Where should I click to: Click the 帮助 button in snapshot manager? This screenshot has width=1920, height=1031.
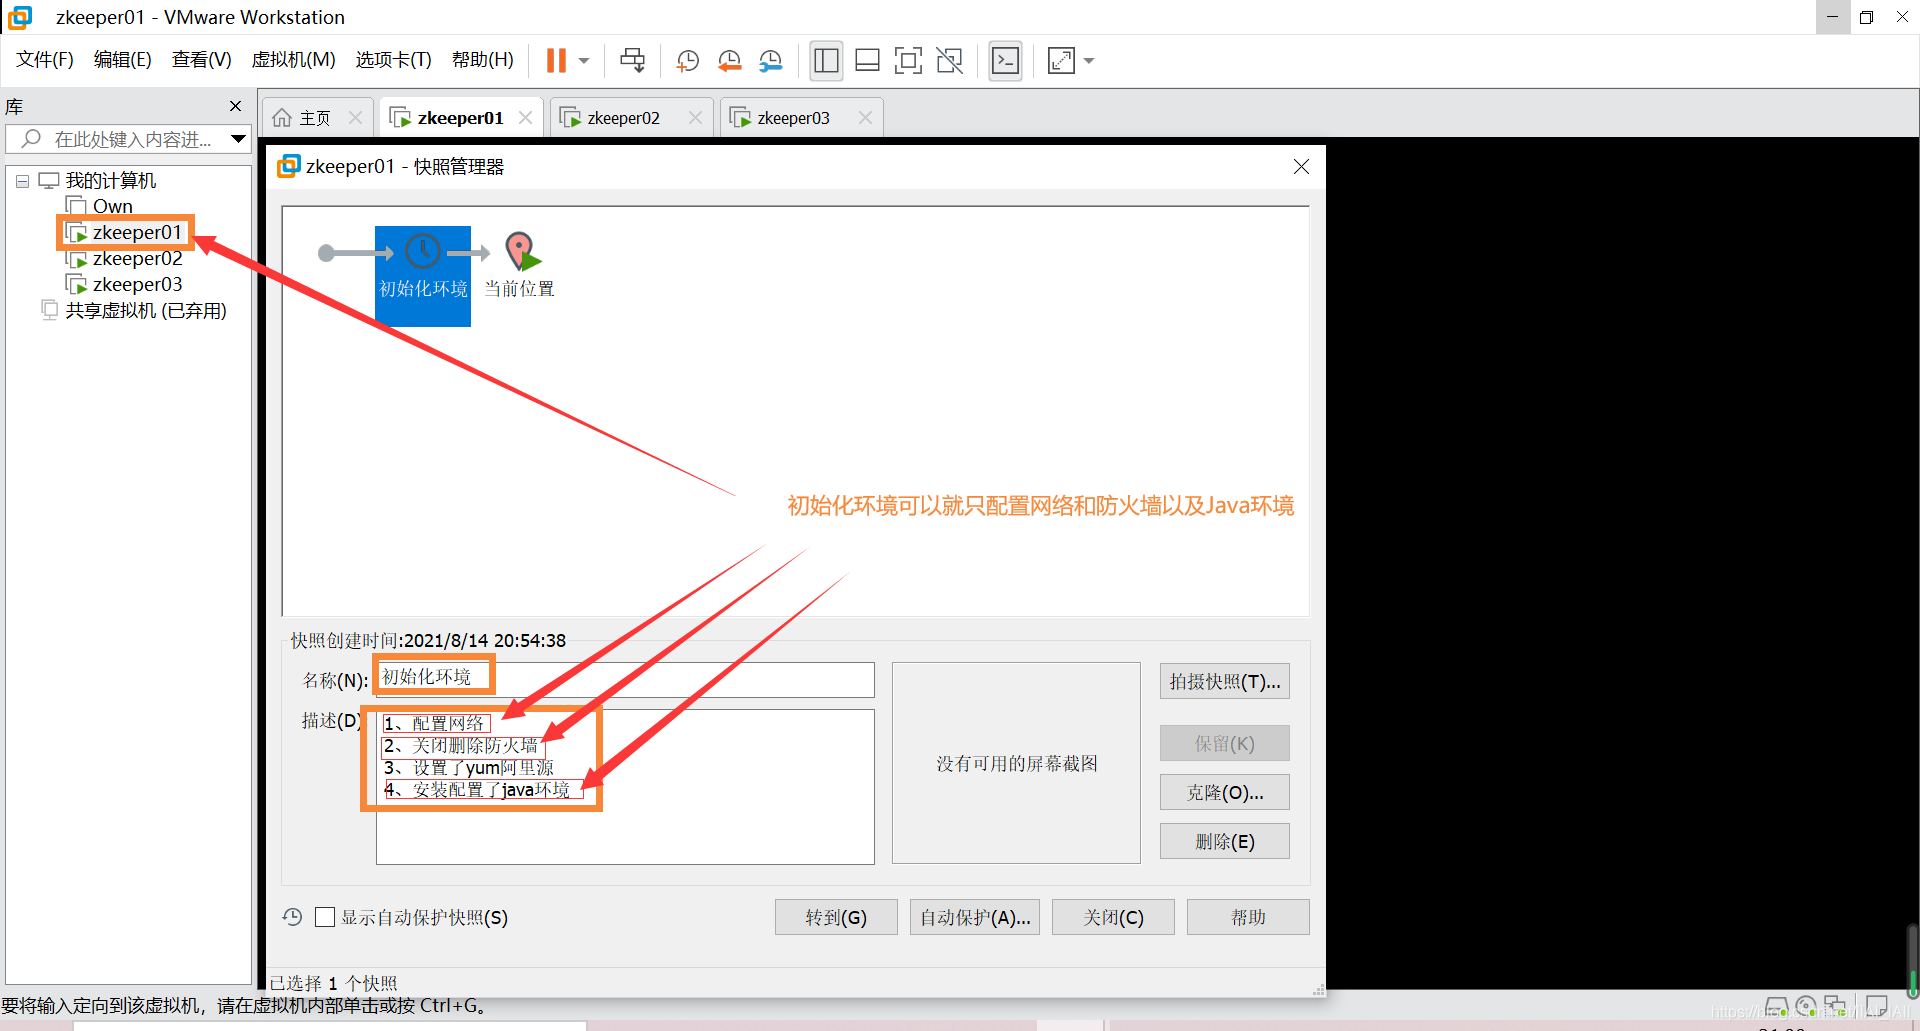pyautogui.click(x=1248, y=917)
